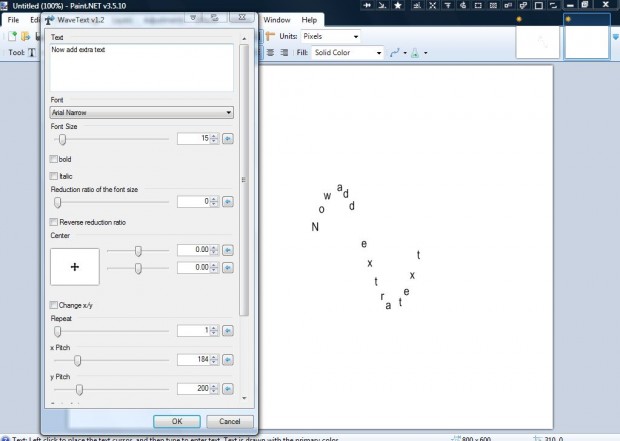This screenshot has width=620, height=441.
Task: Click the Reduction ratio slider handle
Action: click(58, 203)
